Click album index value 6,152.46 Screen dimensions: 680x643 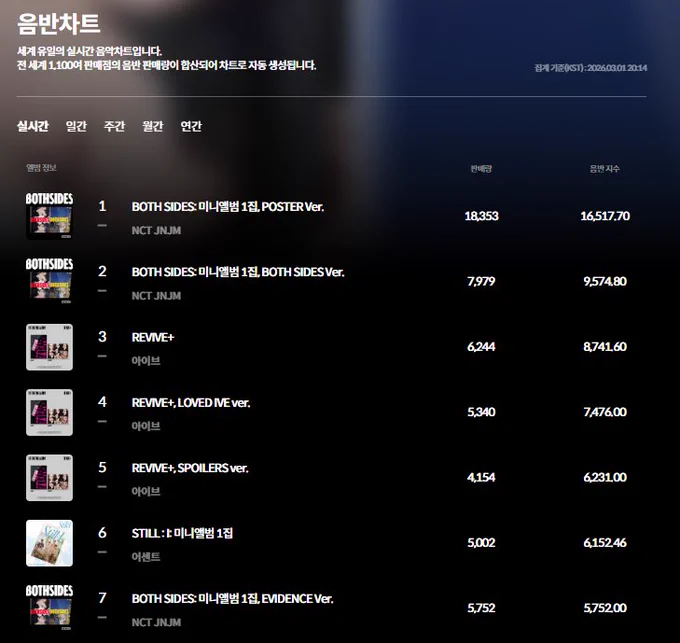[x=605, y=543]
